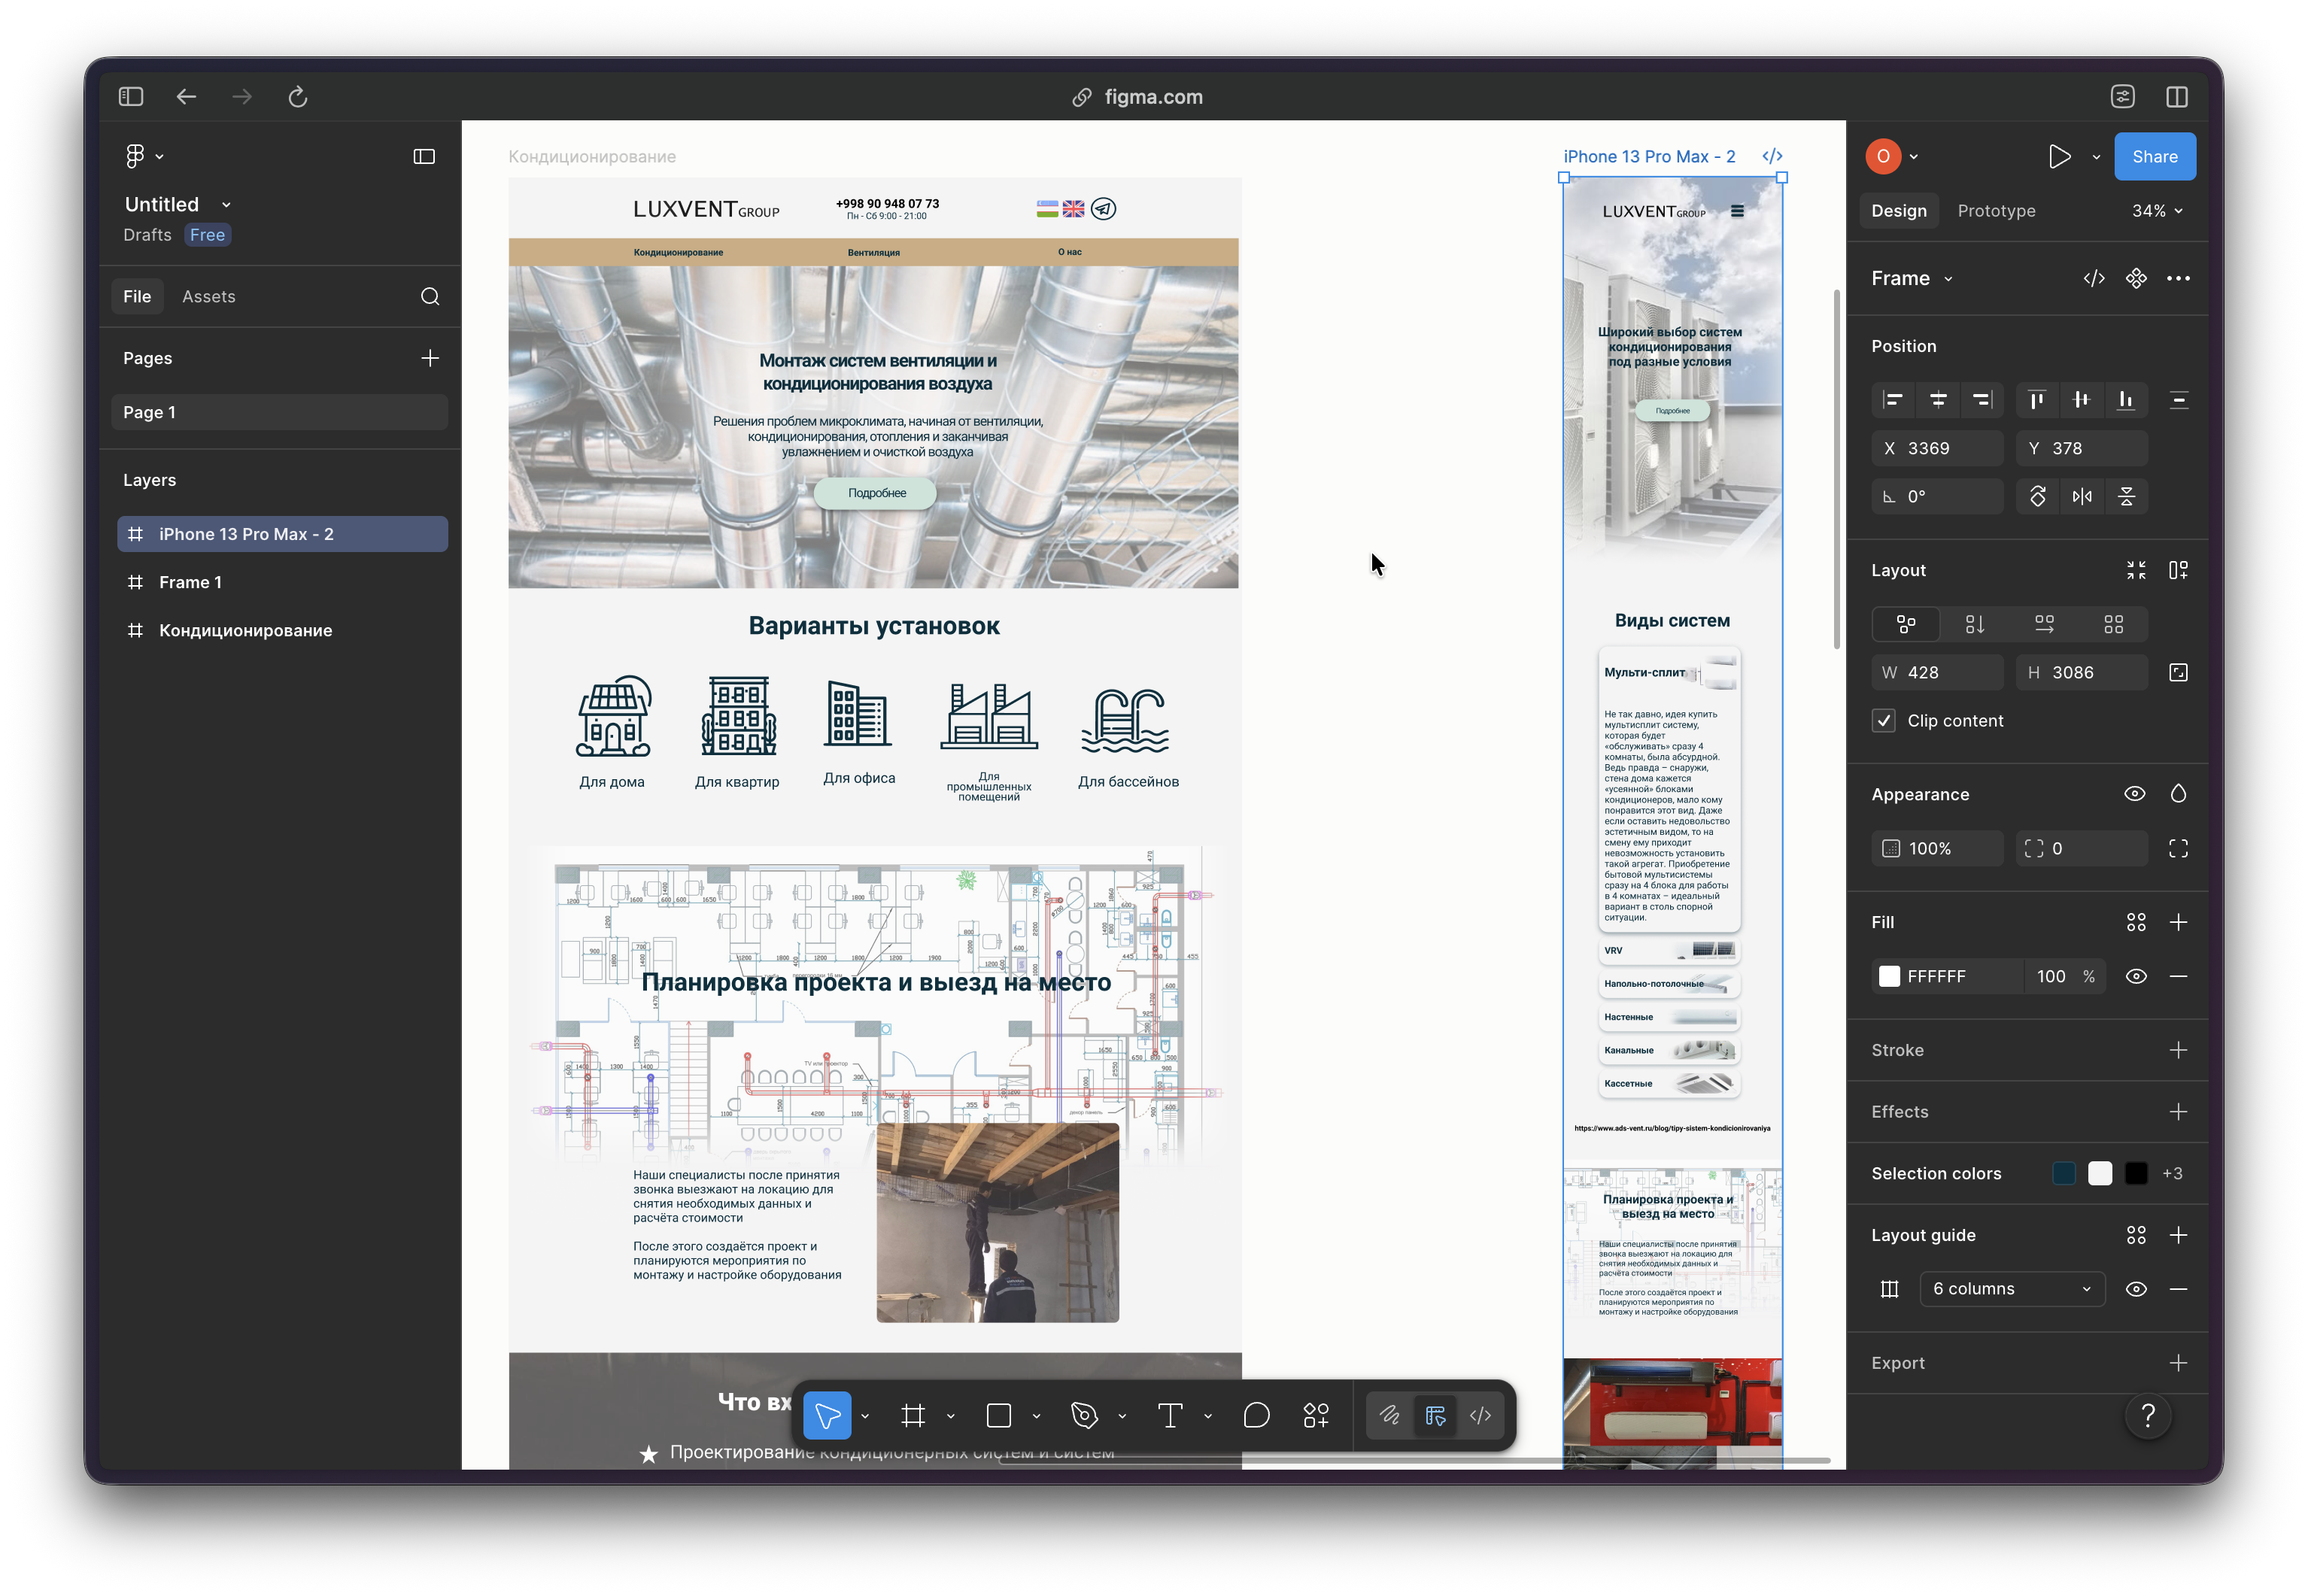Screen dimensions: 2308x1596
Task: Choose grid auto layout flow
Action: click(x=2113, y=624)
